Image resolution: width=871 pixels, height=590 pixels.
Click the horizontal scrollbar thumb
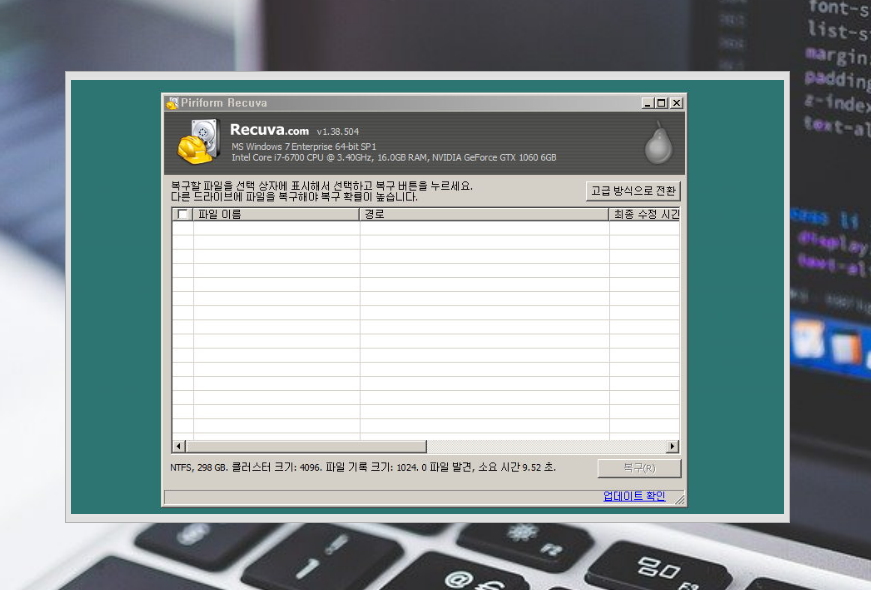coord(306,446)
